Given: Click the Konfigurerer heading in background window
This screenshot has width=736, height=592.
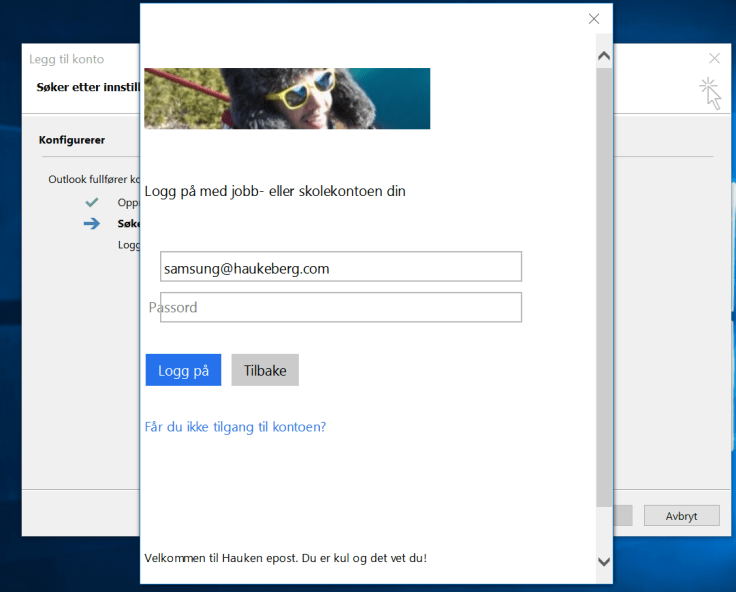Looking at the screenshot, I should [72, 140].
